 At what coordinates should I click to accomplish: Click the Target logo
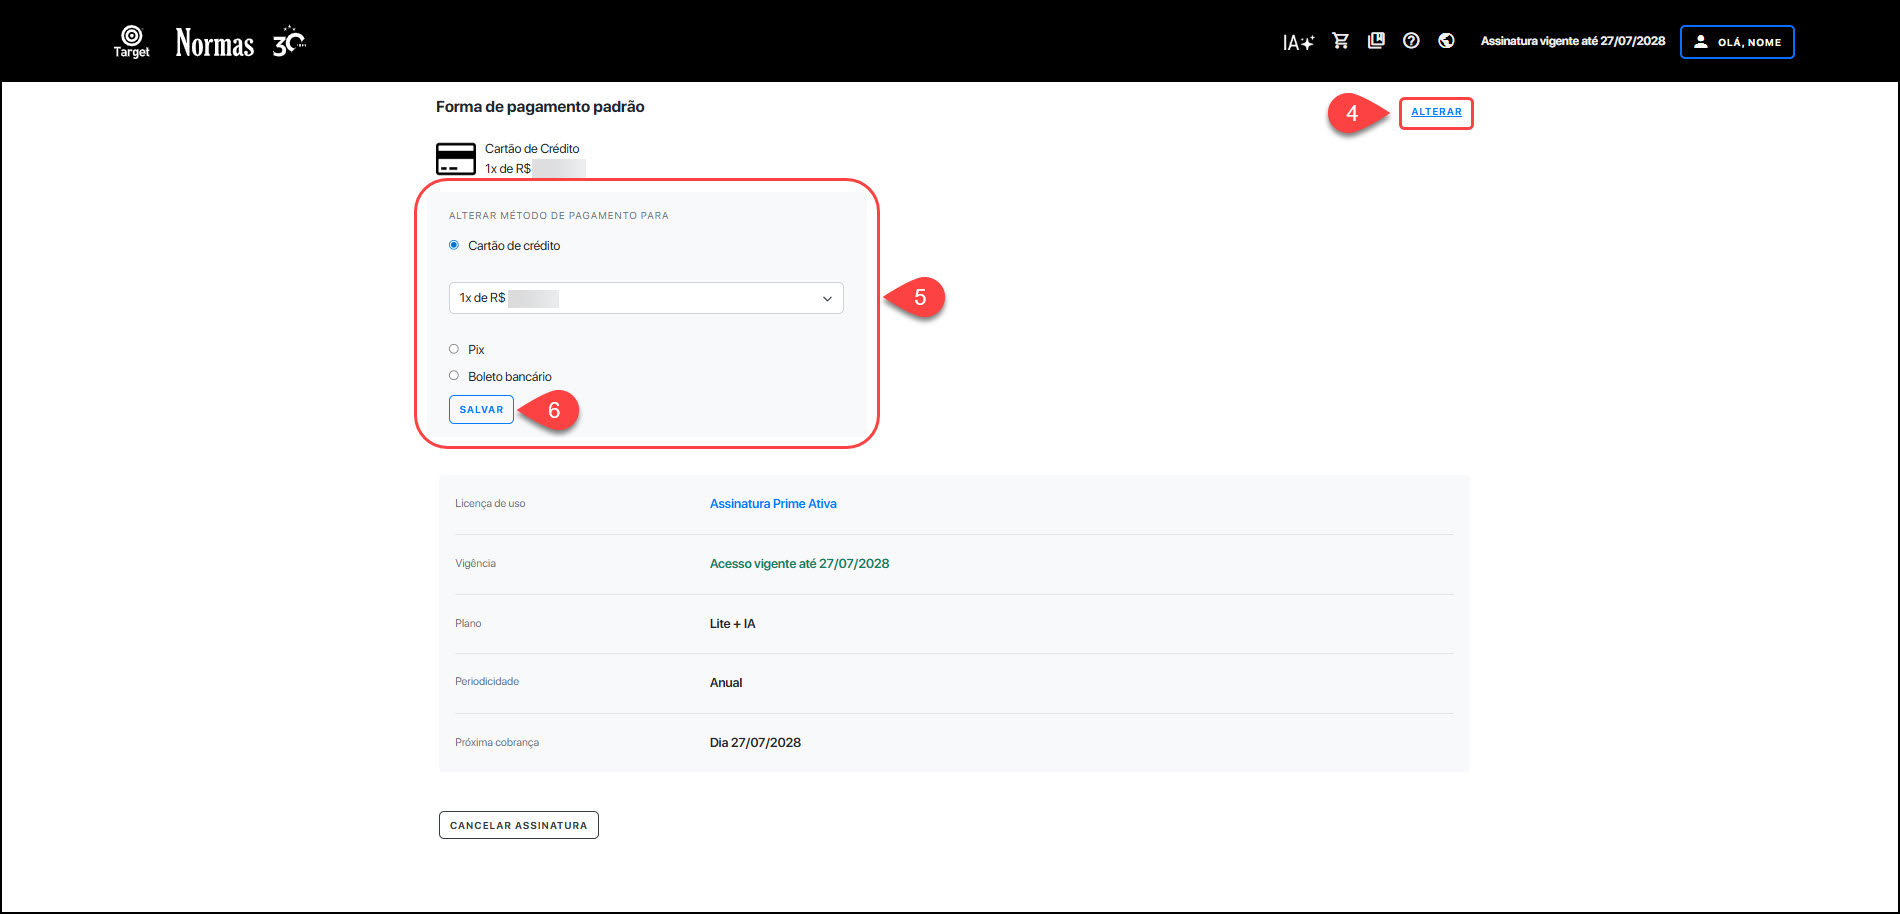tap(131, 42)
